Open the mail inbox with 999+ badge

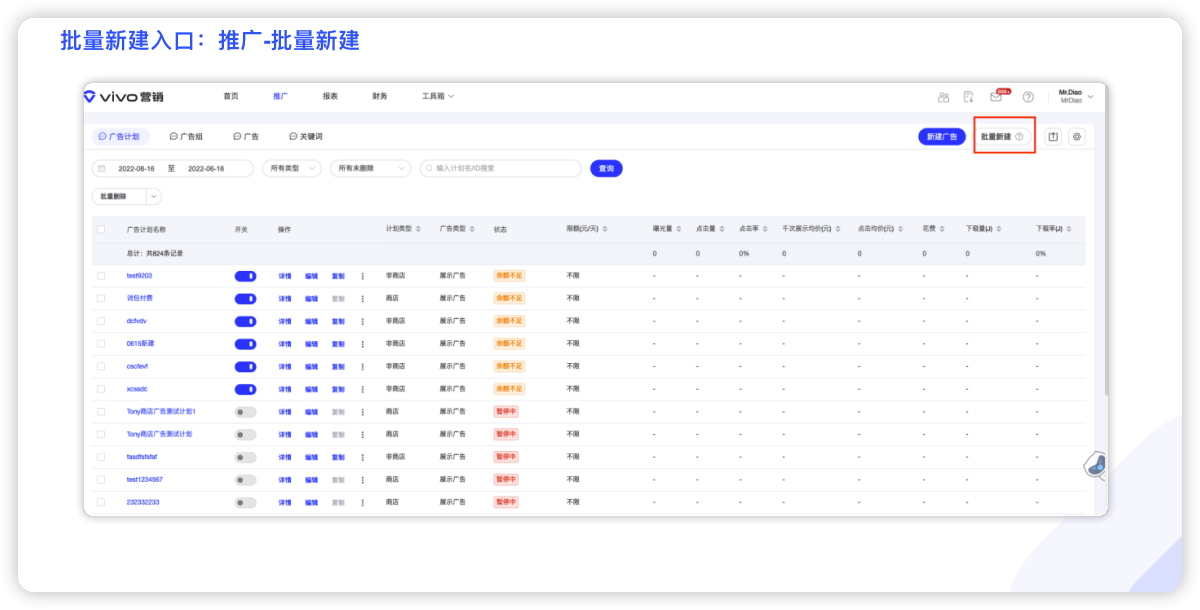(x=996, y=97)
